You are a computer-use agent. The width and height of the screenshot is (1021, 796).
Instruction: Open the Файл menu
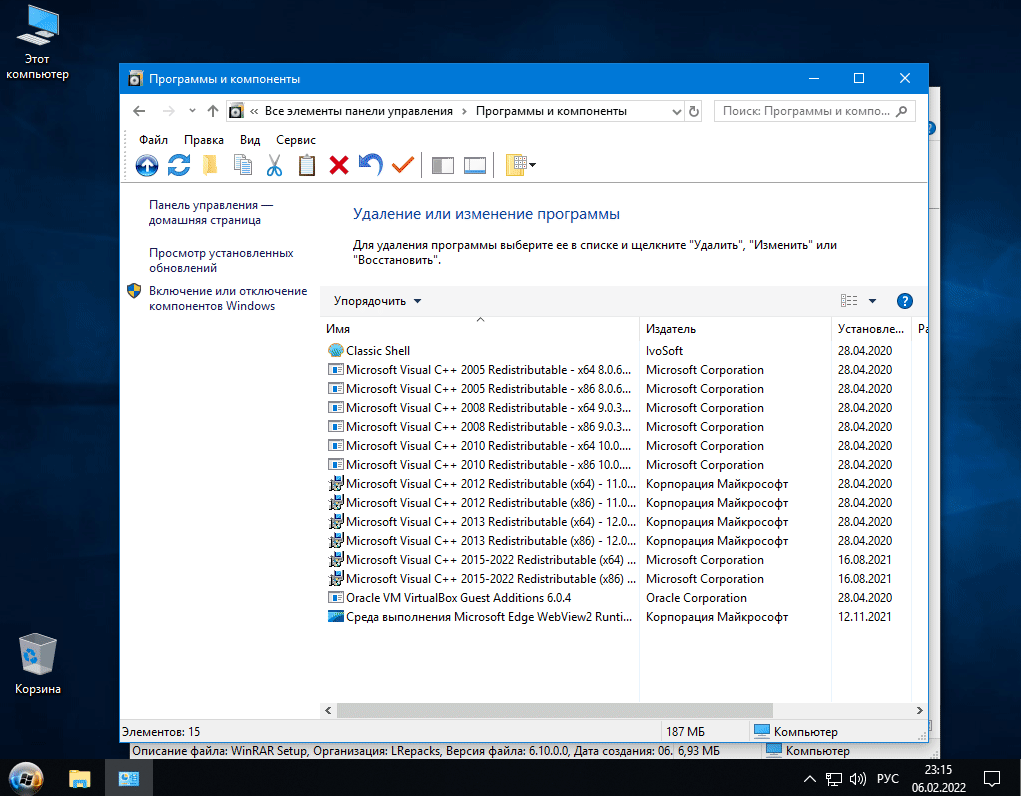coord(153,140)
